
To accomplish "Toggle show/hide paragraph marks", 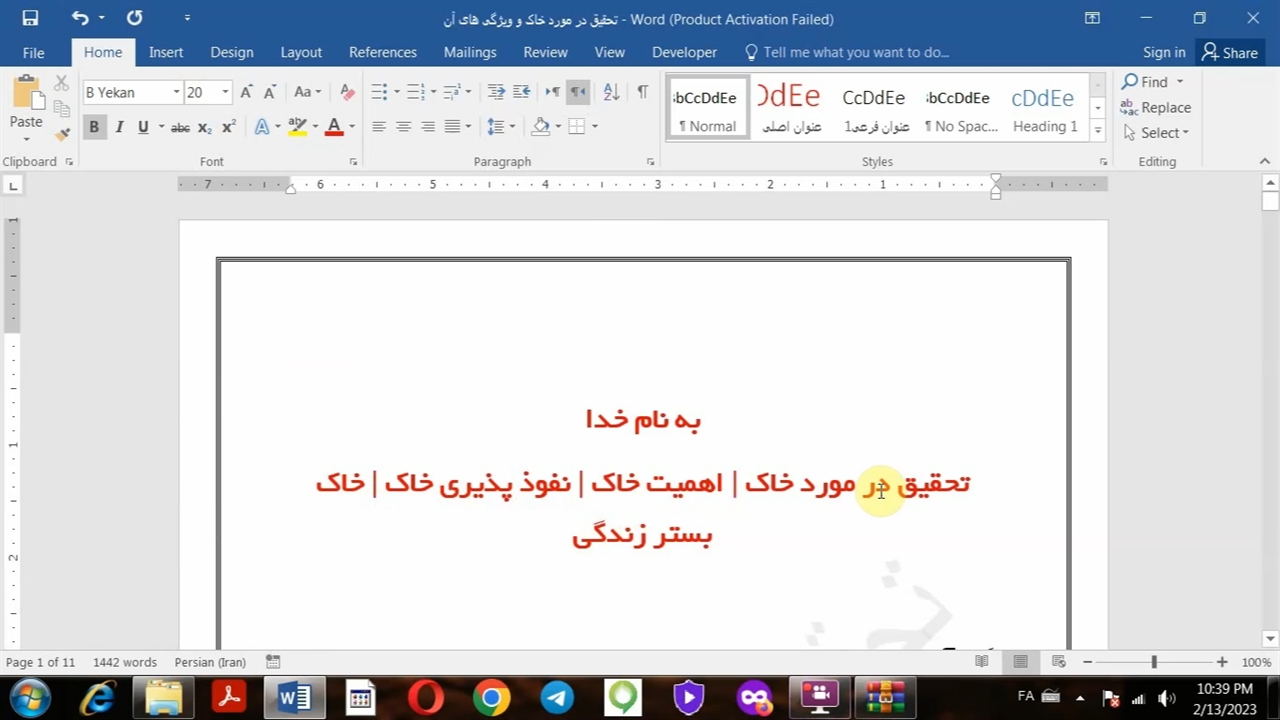I will [642, 92].
